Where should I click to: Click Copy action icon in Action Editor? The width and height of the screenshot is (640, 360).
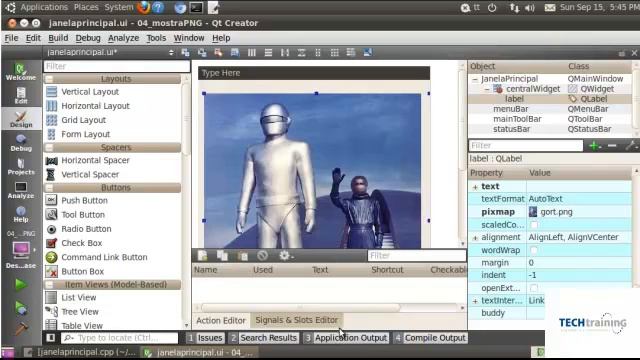click(222, 256)
